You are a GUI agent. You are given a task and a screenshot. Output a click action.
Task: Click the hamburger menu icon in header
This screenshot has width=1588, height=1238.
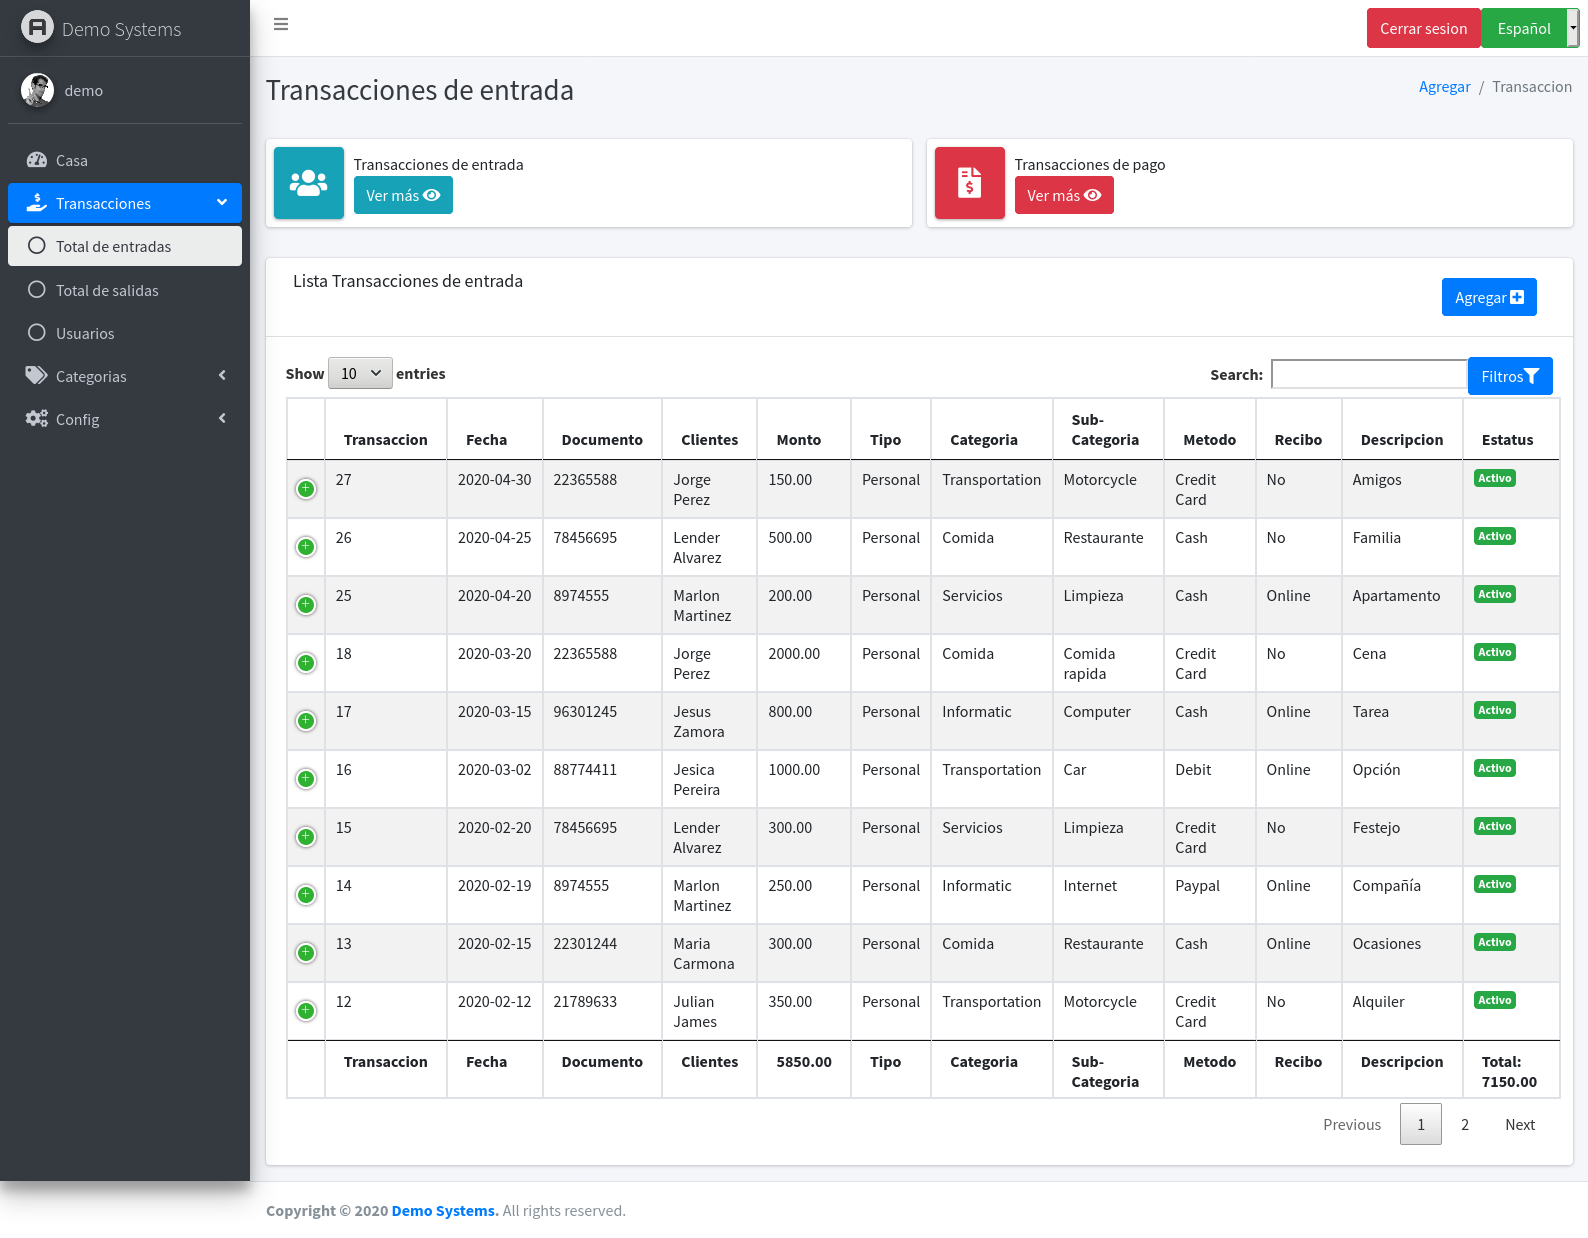pos(281,25)
